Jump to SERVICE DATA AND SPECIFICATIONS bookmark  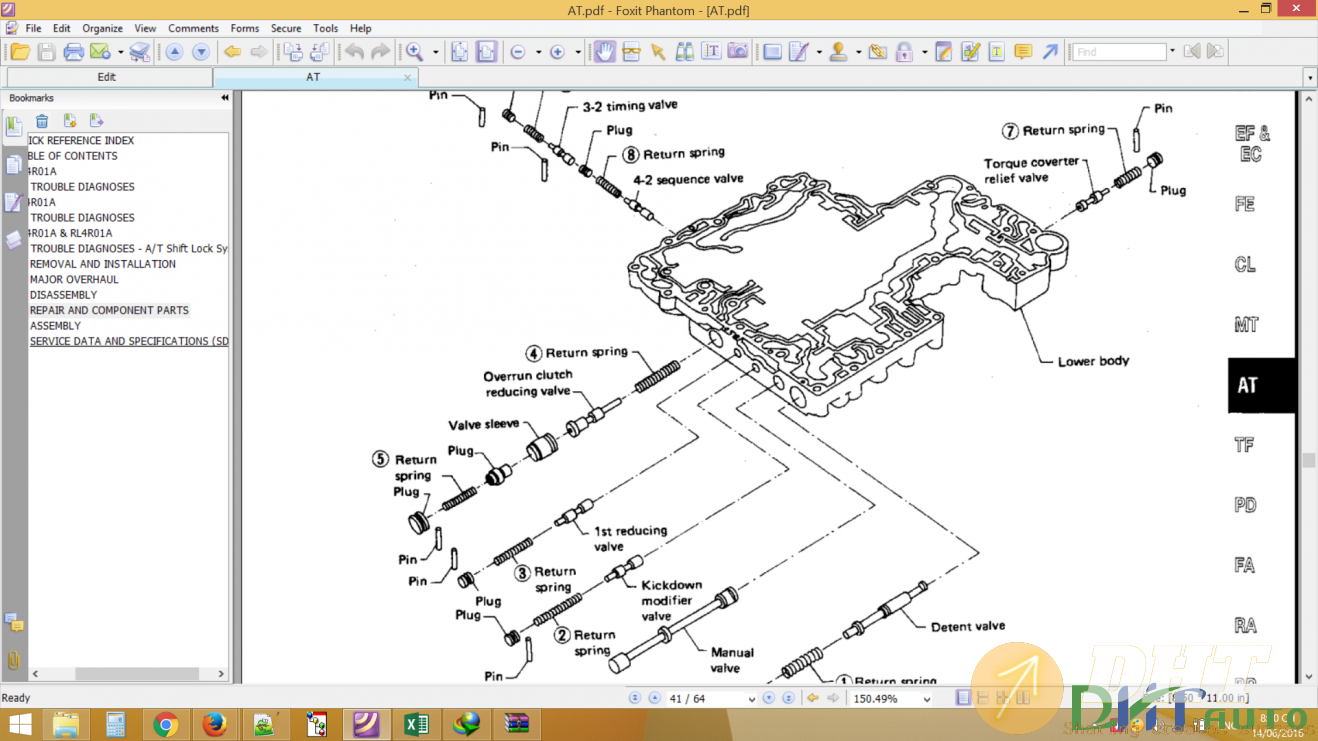point(129,341)
